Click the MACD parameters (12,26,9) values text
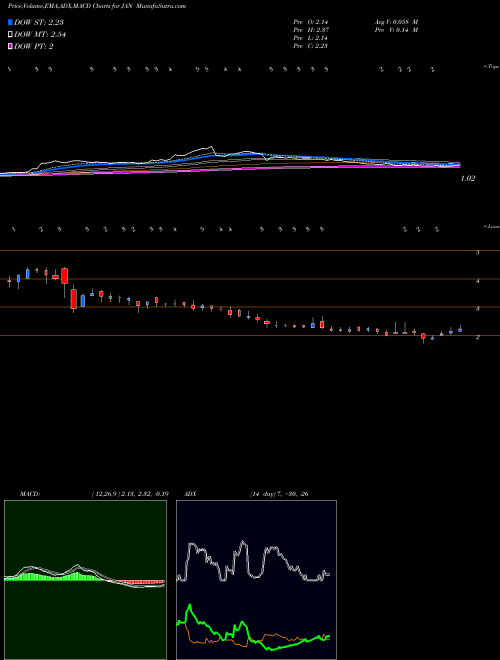 [130, 494]
